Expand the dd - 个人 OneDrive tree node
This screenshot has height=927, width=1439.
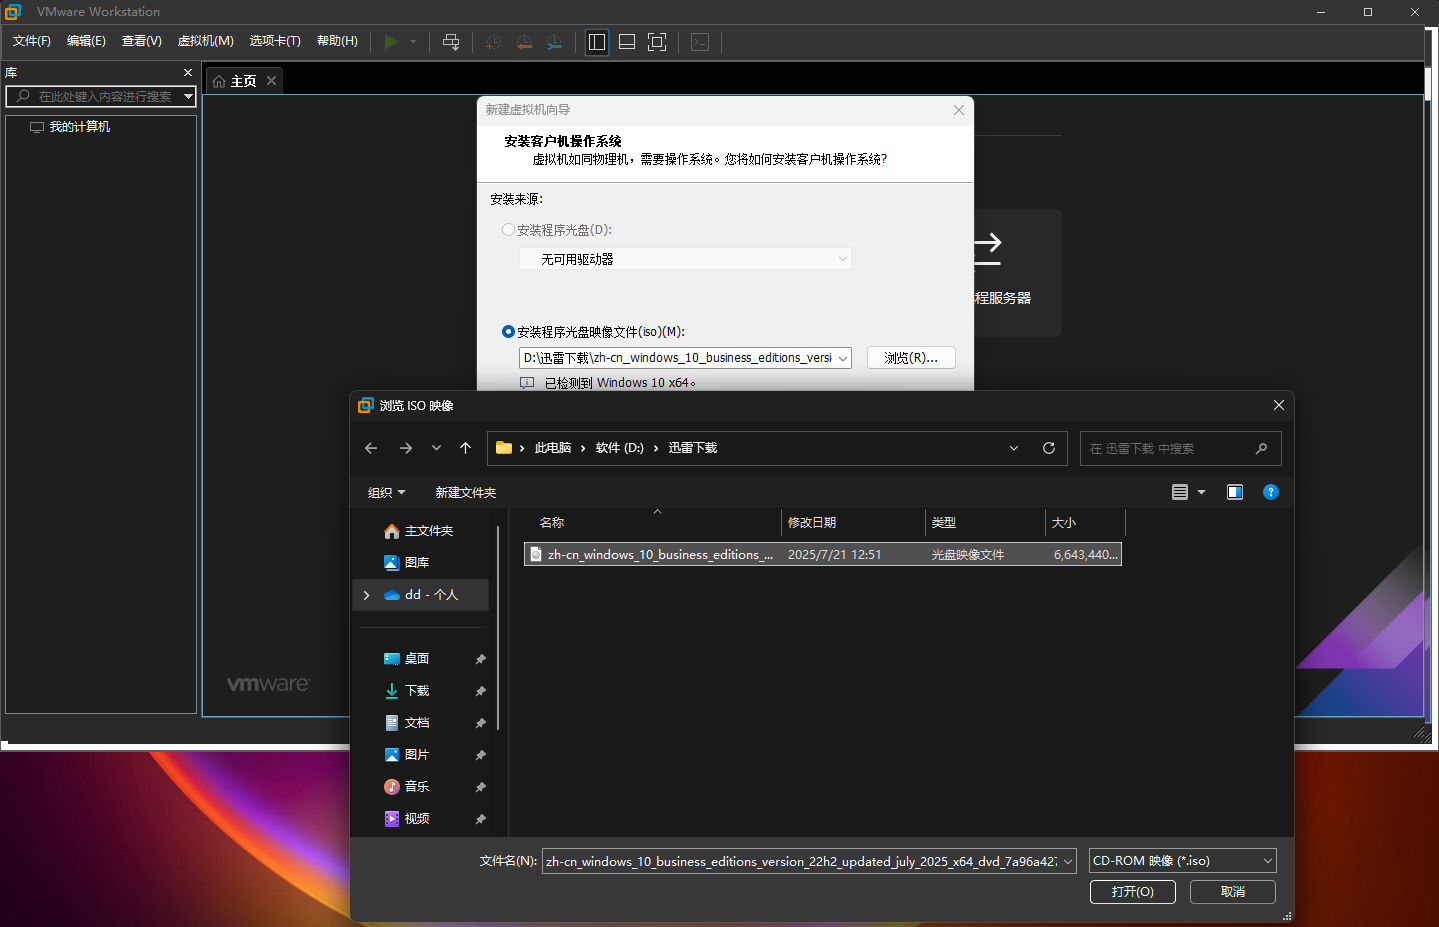(x=367, y=595)
